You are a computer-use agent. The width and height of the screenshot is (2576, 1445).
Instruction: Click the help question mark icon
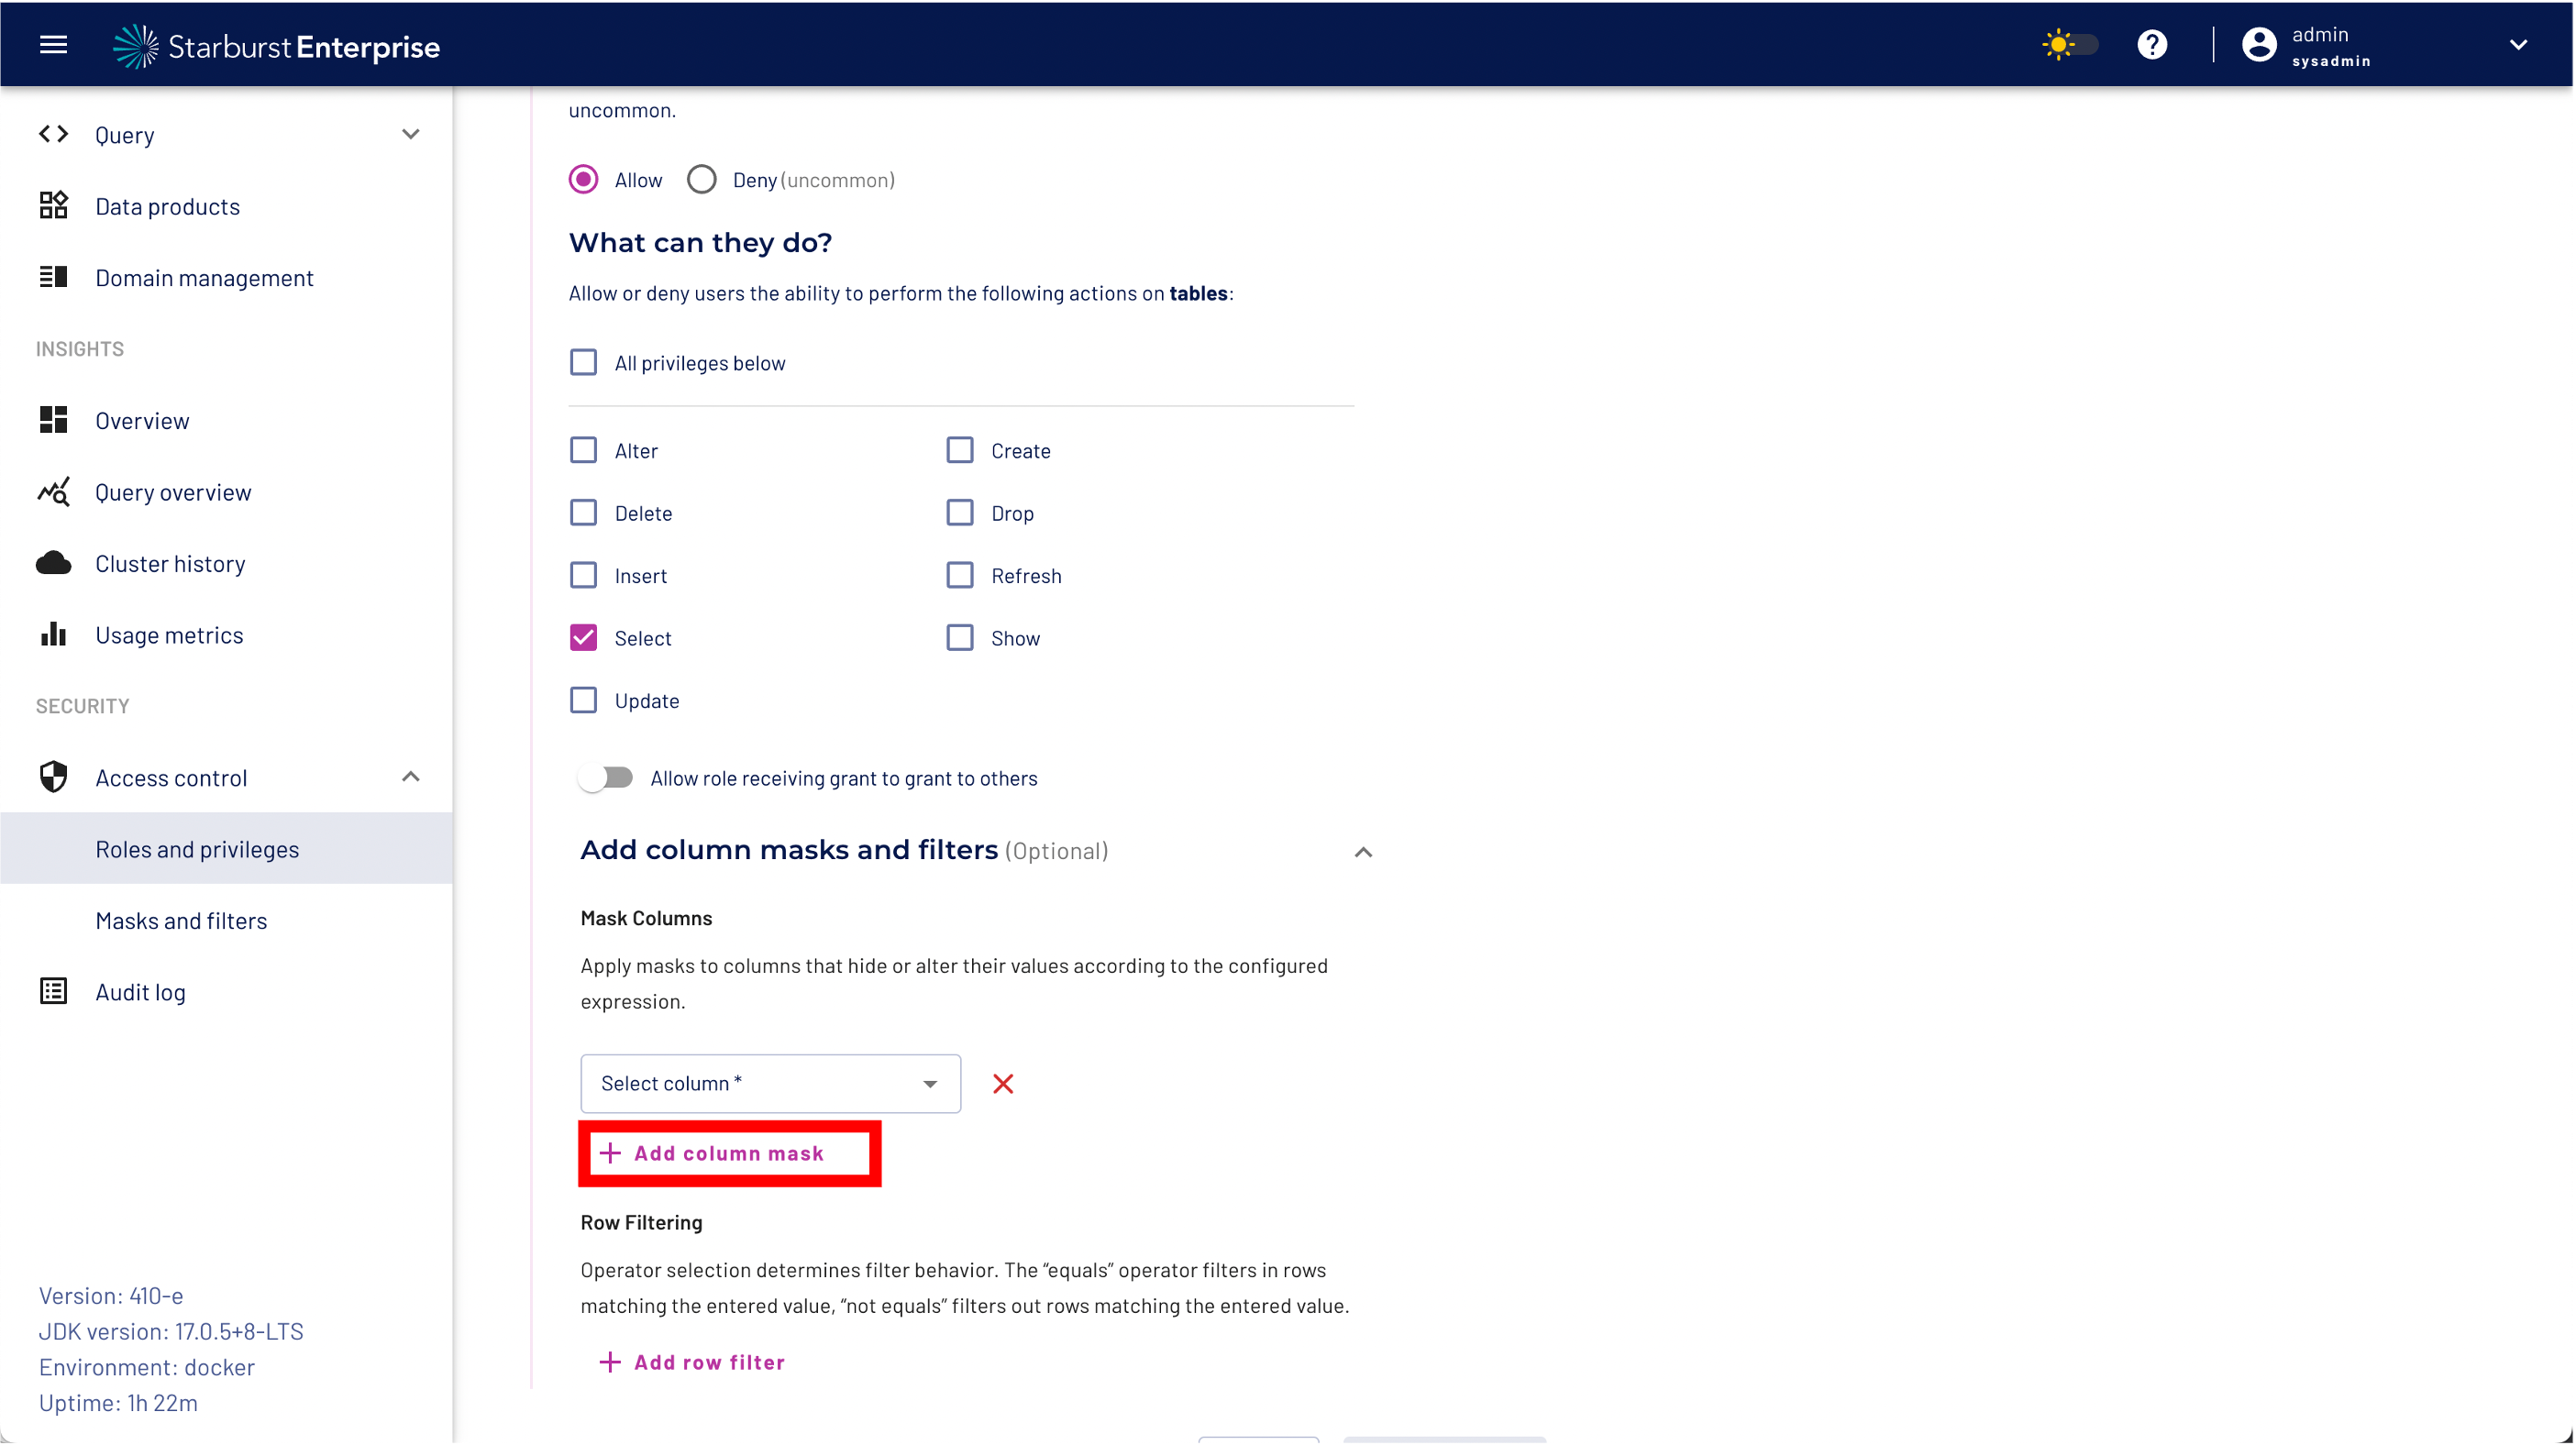pos(2151,45)
